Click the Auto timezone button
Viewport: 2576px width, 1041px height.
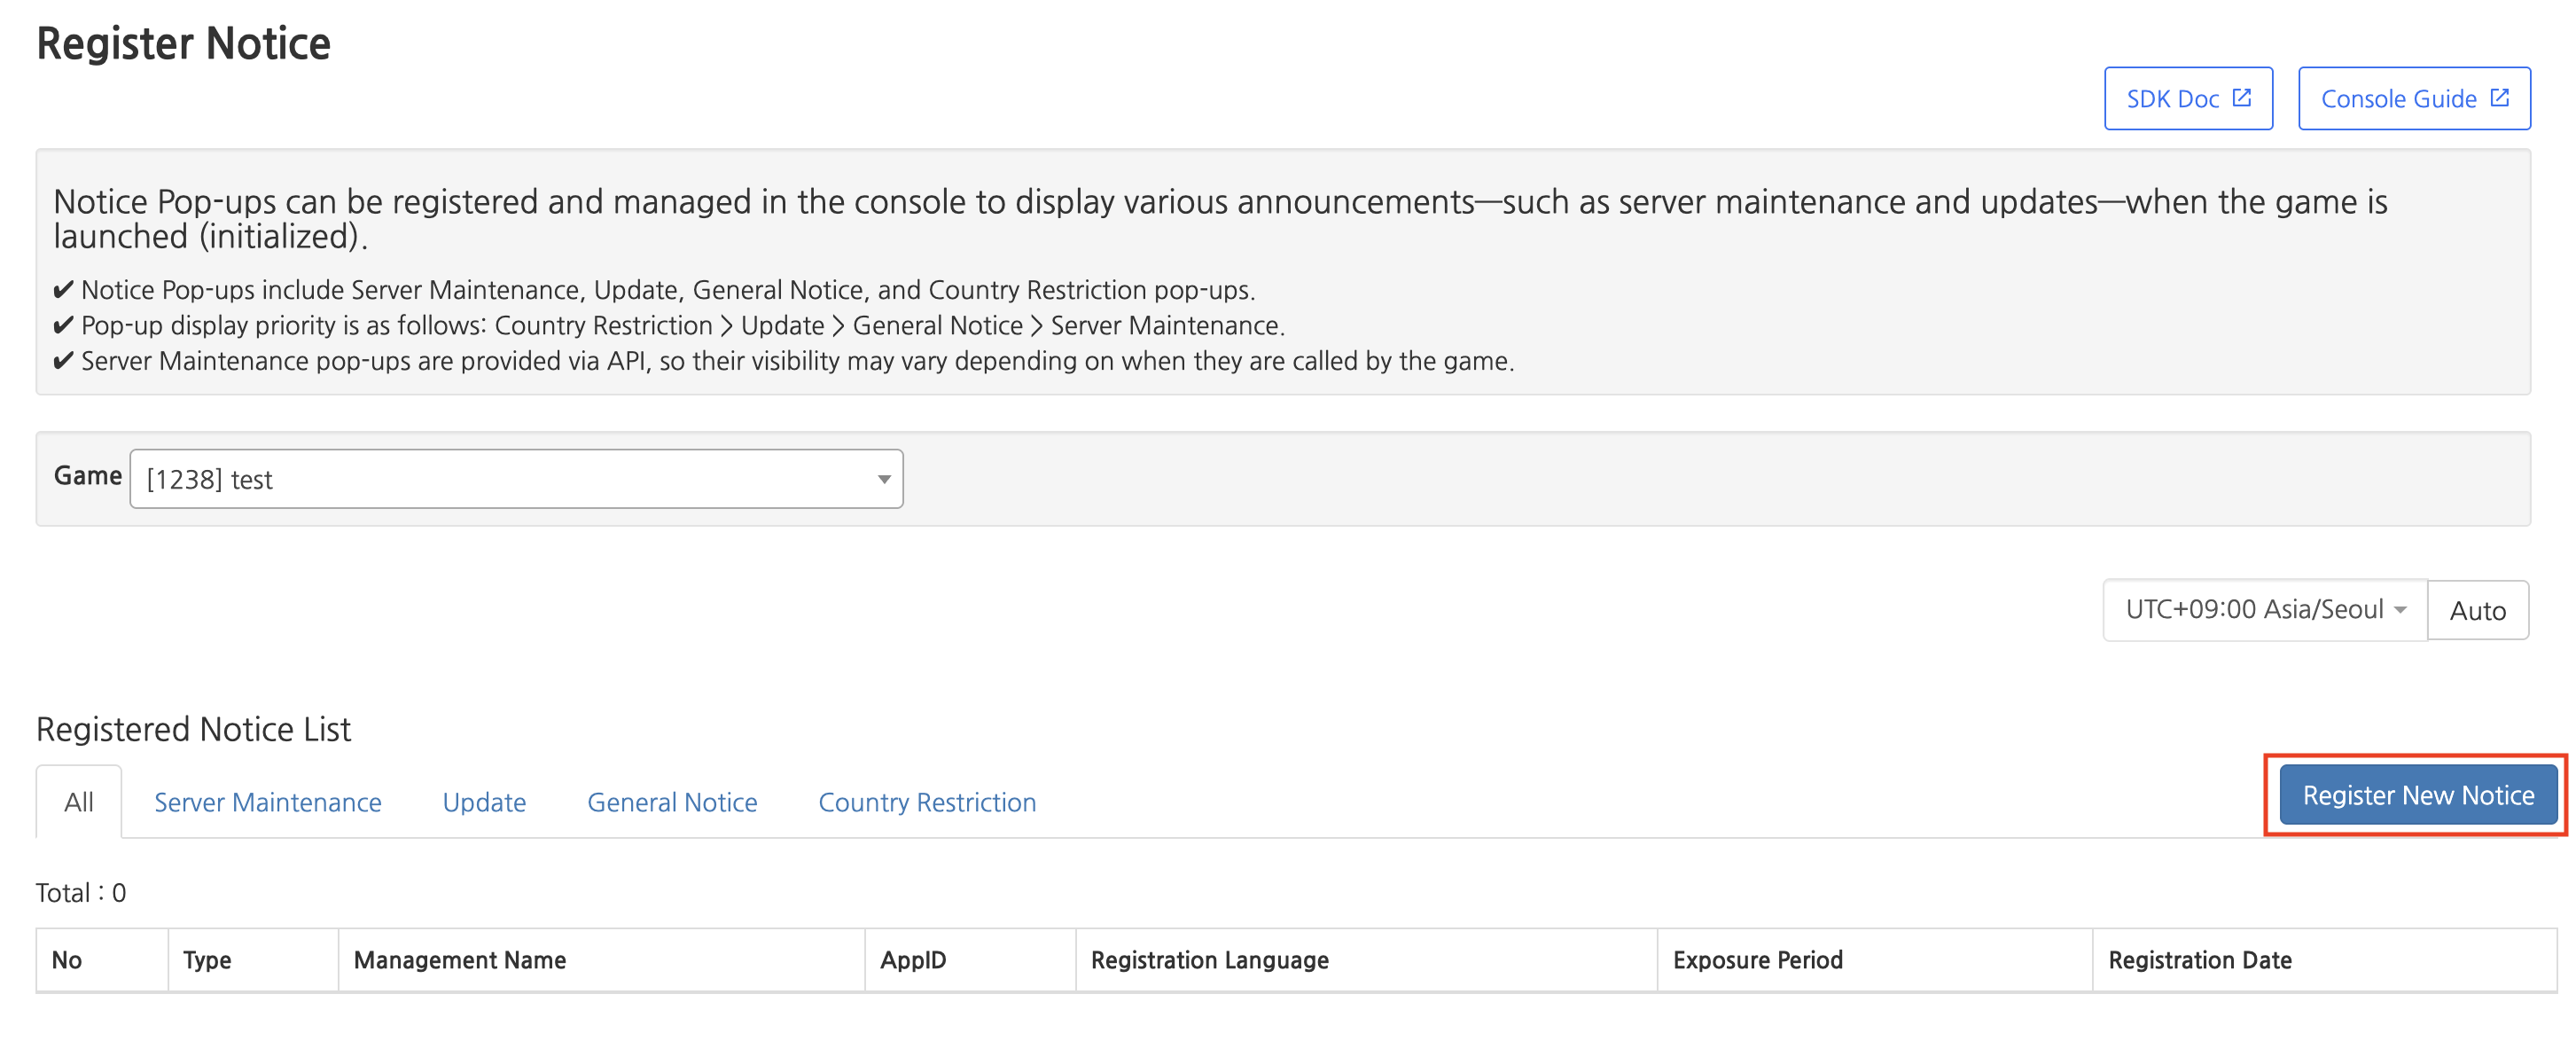pos(2477,610)
